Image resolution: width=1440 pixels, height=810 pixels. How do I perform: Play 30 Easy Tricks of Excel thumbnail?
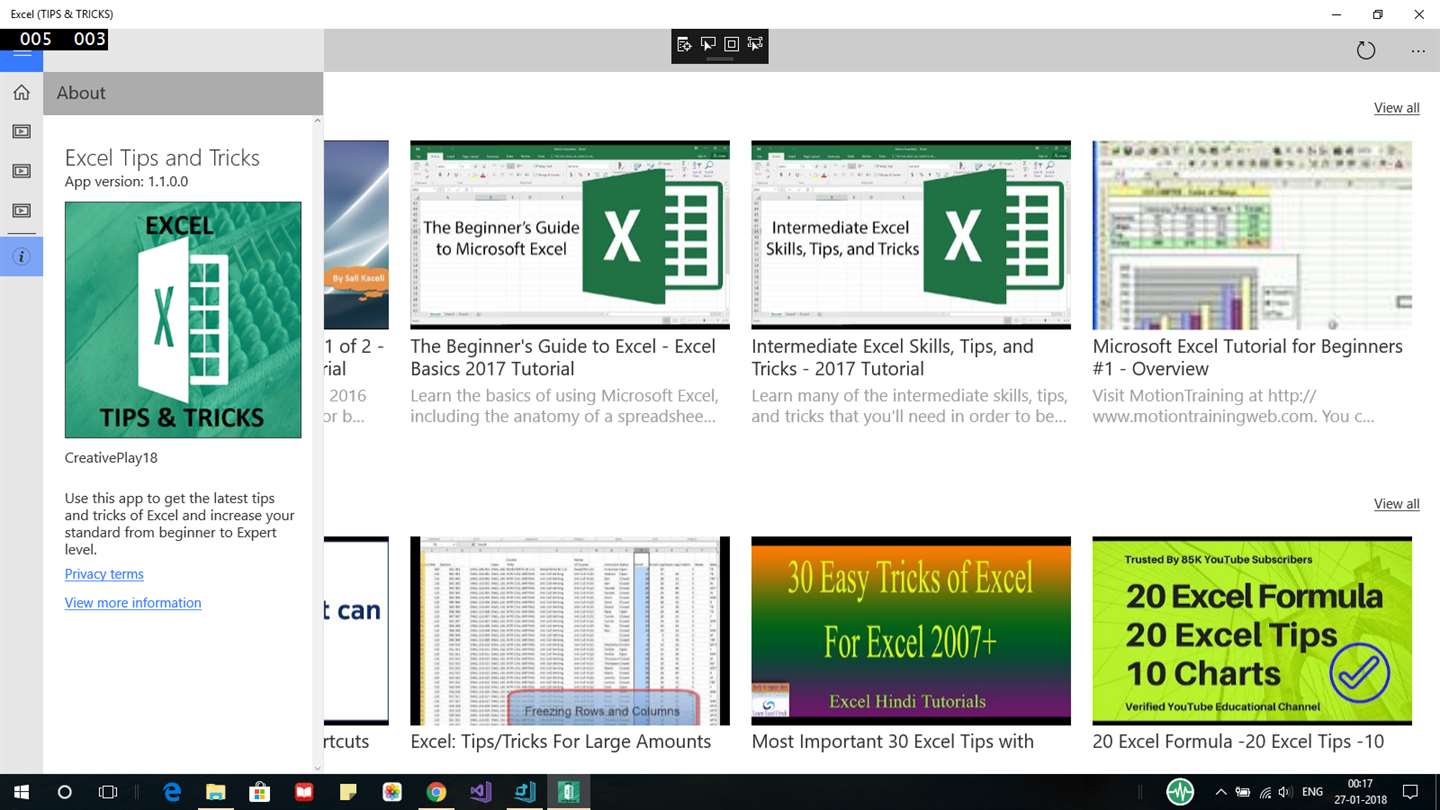(x=911, y=631)
